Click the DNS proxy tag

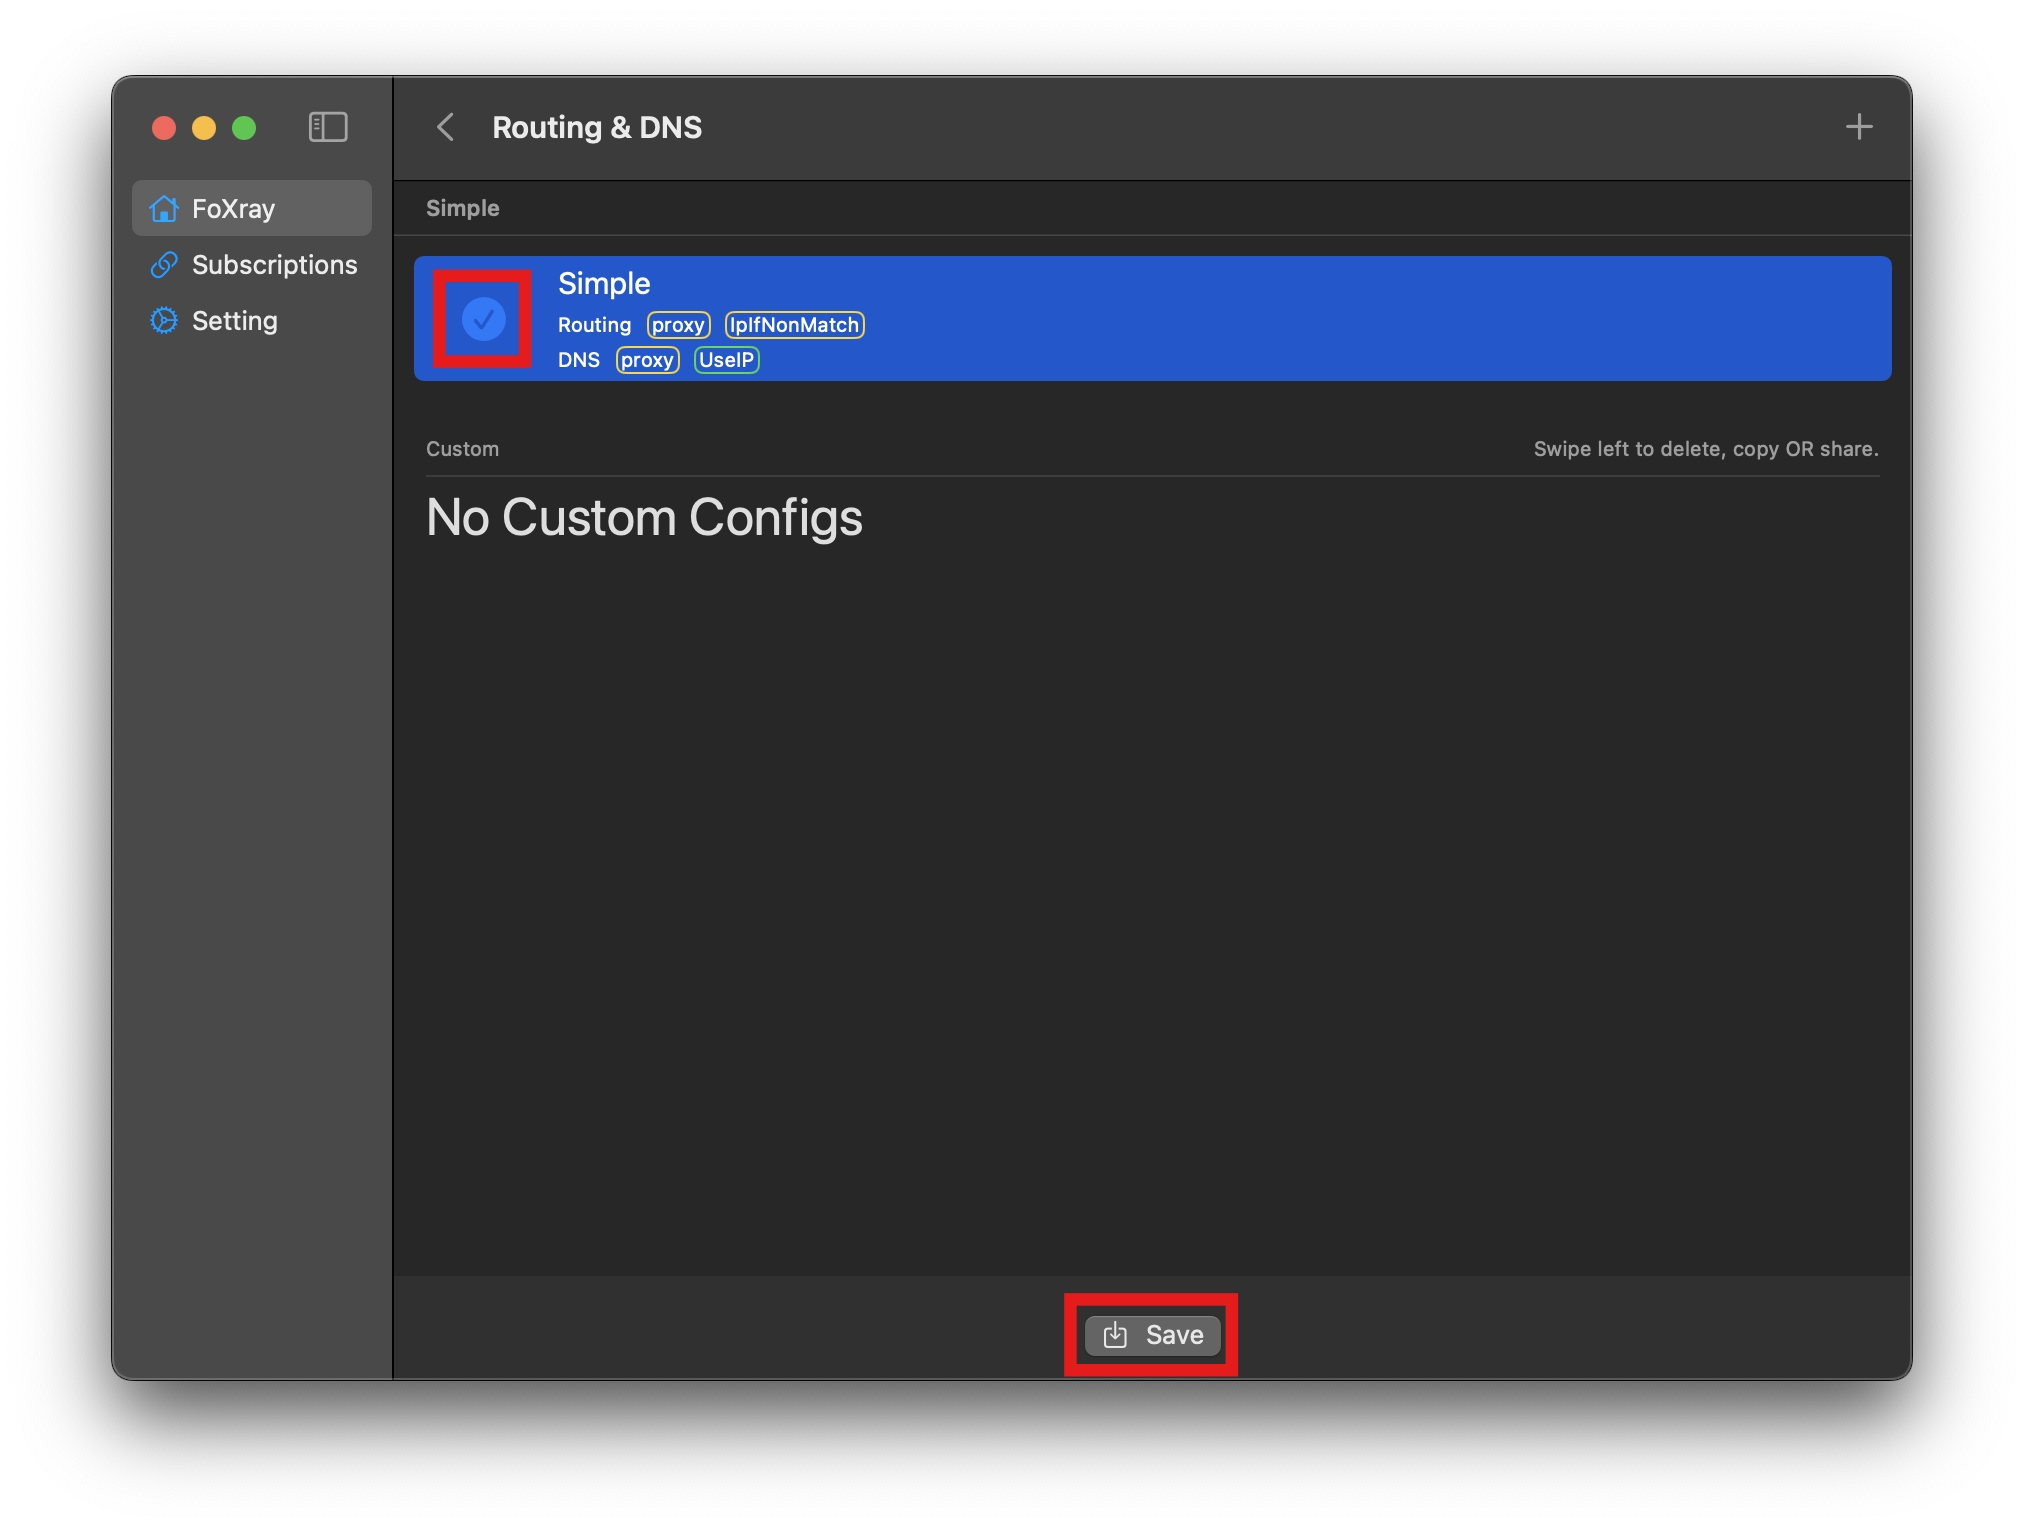(647, 360)
